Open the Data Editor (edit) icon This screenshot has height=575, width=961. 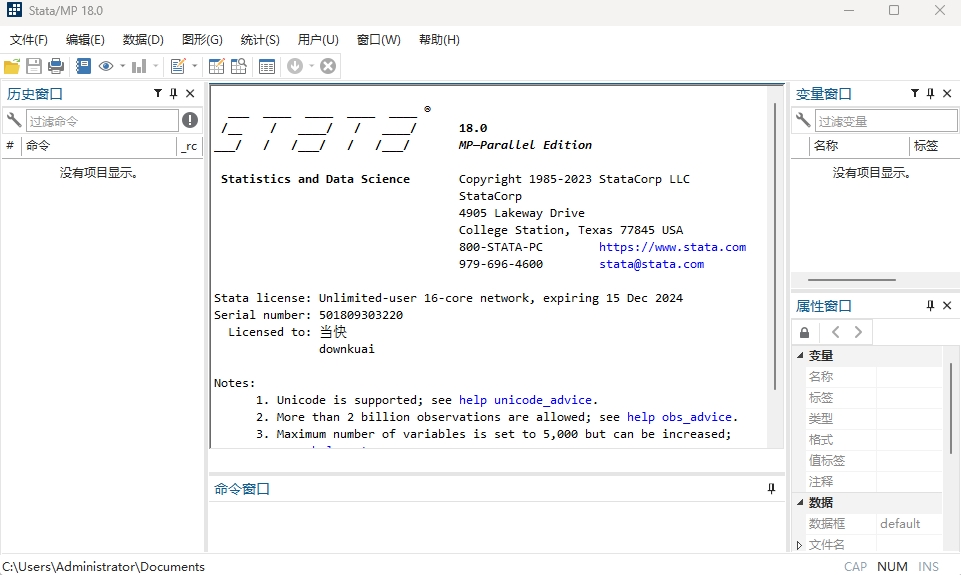pyautogui.click(x=216, y=66)
